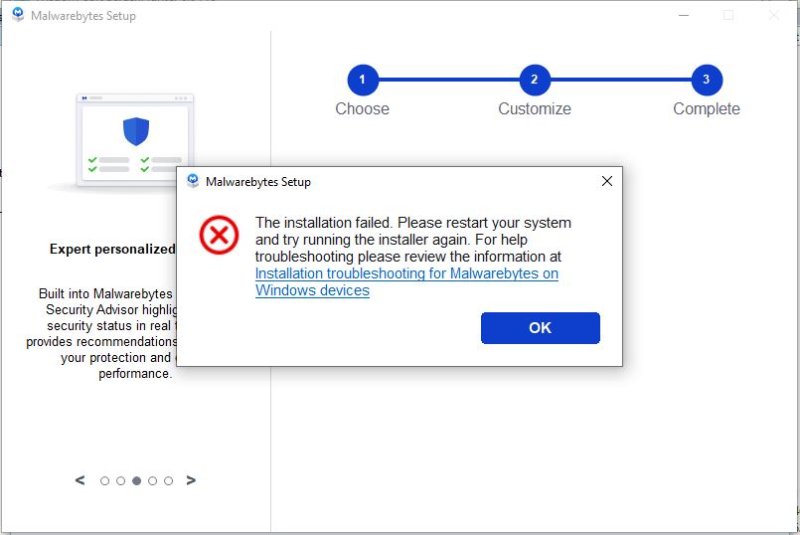Image resolution: width=800 pixels, height=535 pixels.
Task: Close the Malwarebytes Setup error dialog
Action: tap(607, 181)
